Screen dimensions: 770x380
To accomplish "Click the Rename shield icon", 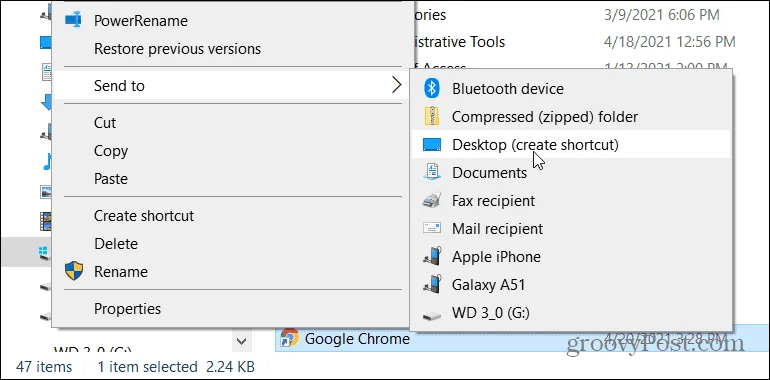I will 74,271.
